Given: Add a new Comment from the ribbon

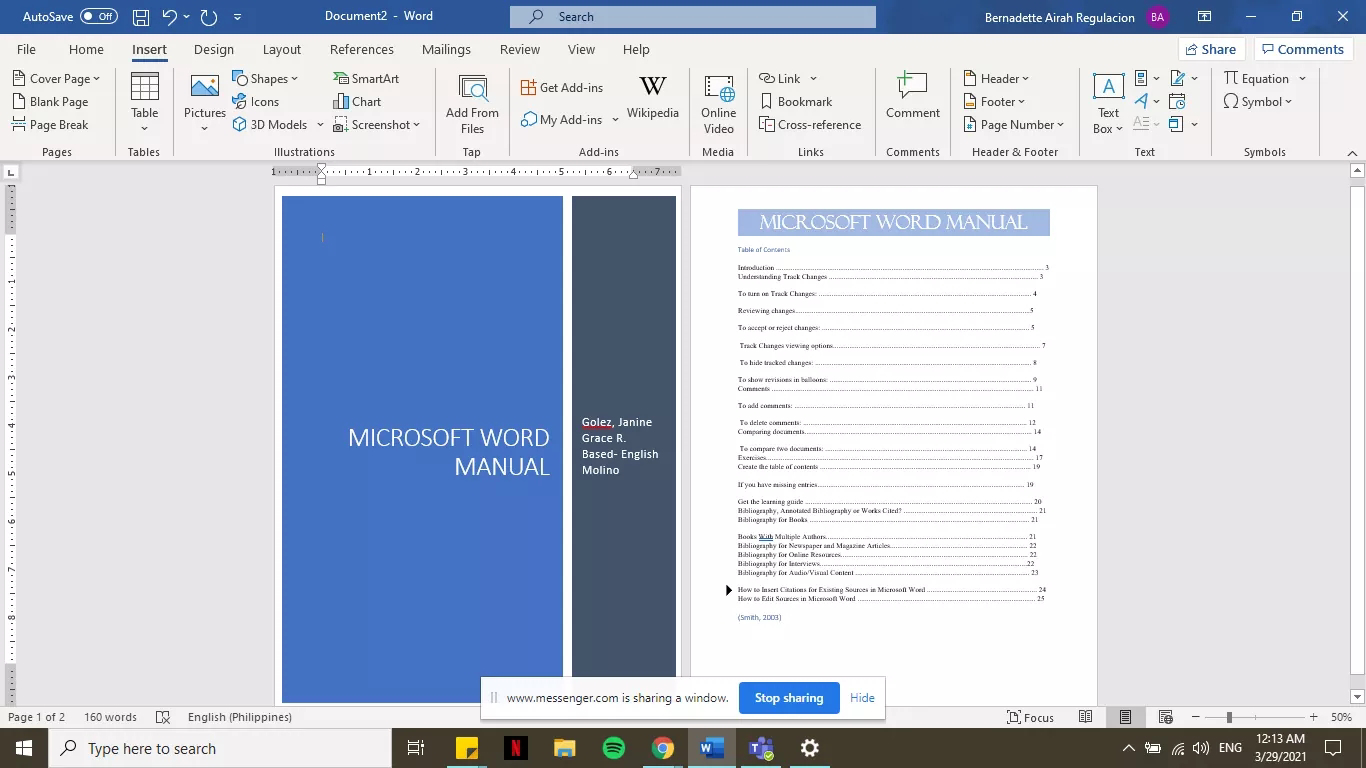Looking at the screenshot, I should [912, 96].
